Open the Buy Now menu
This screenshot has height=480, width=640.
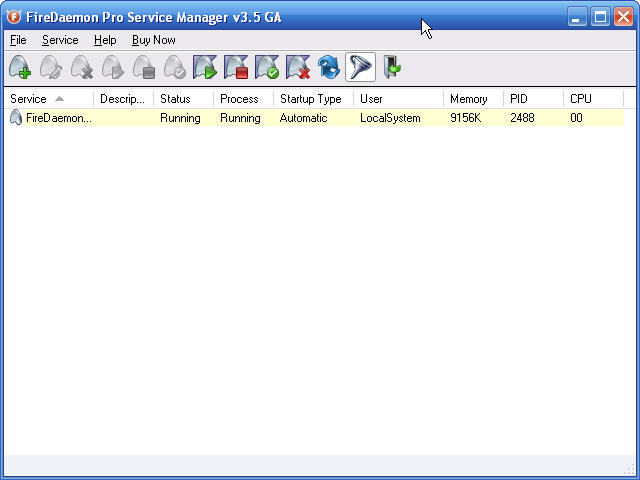click(153, 40)
